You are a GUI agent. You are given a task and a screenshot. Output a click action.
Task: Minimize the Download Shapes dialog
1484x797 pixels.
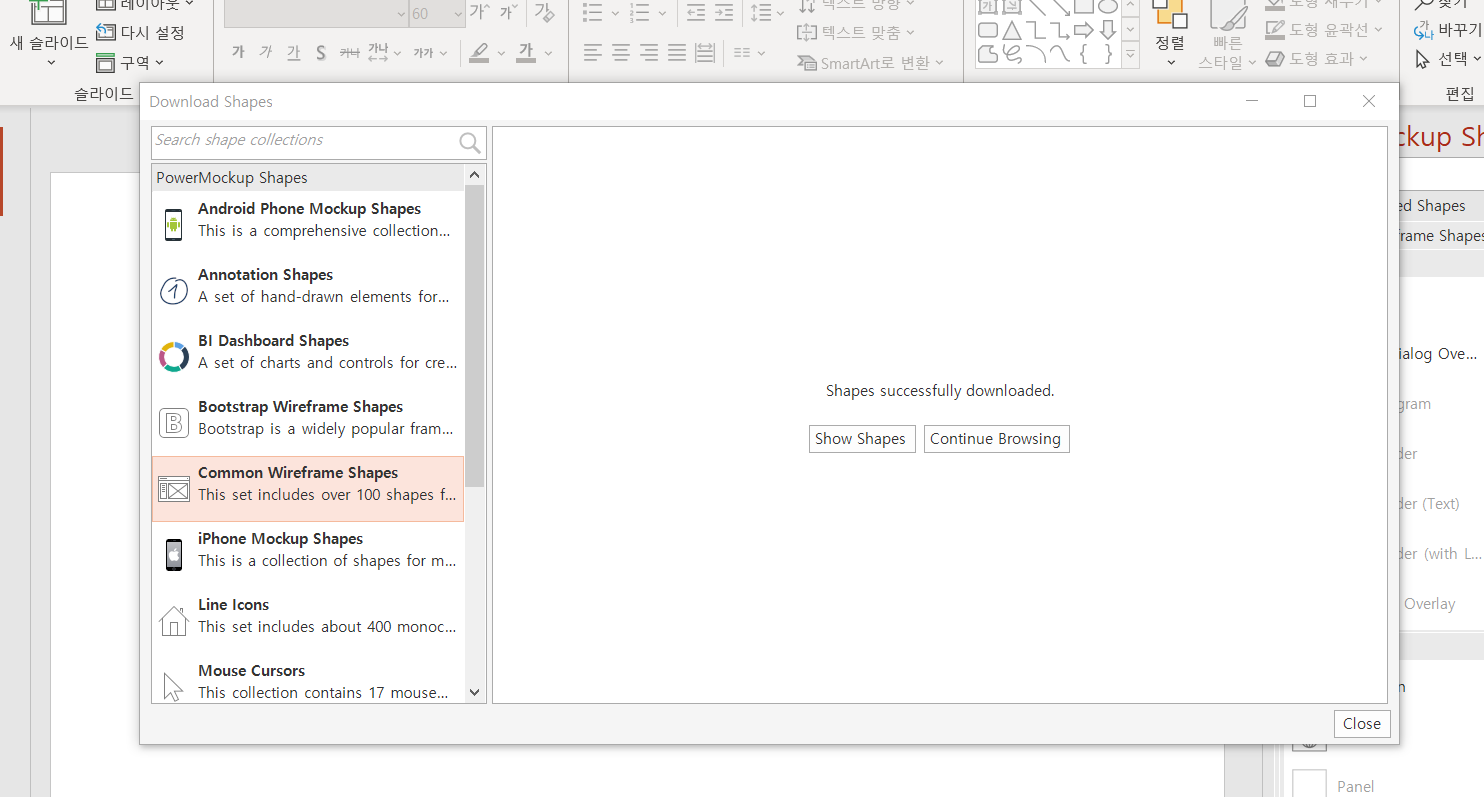pos(1251,101)
